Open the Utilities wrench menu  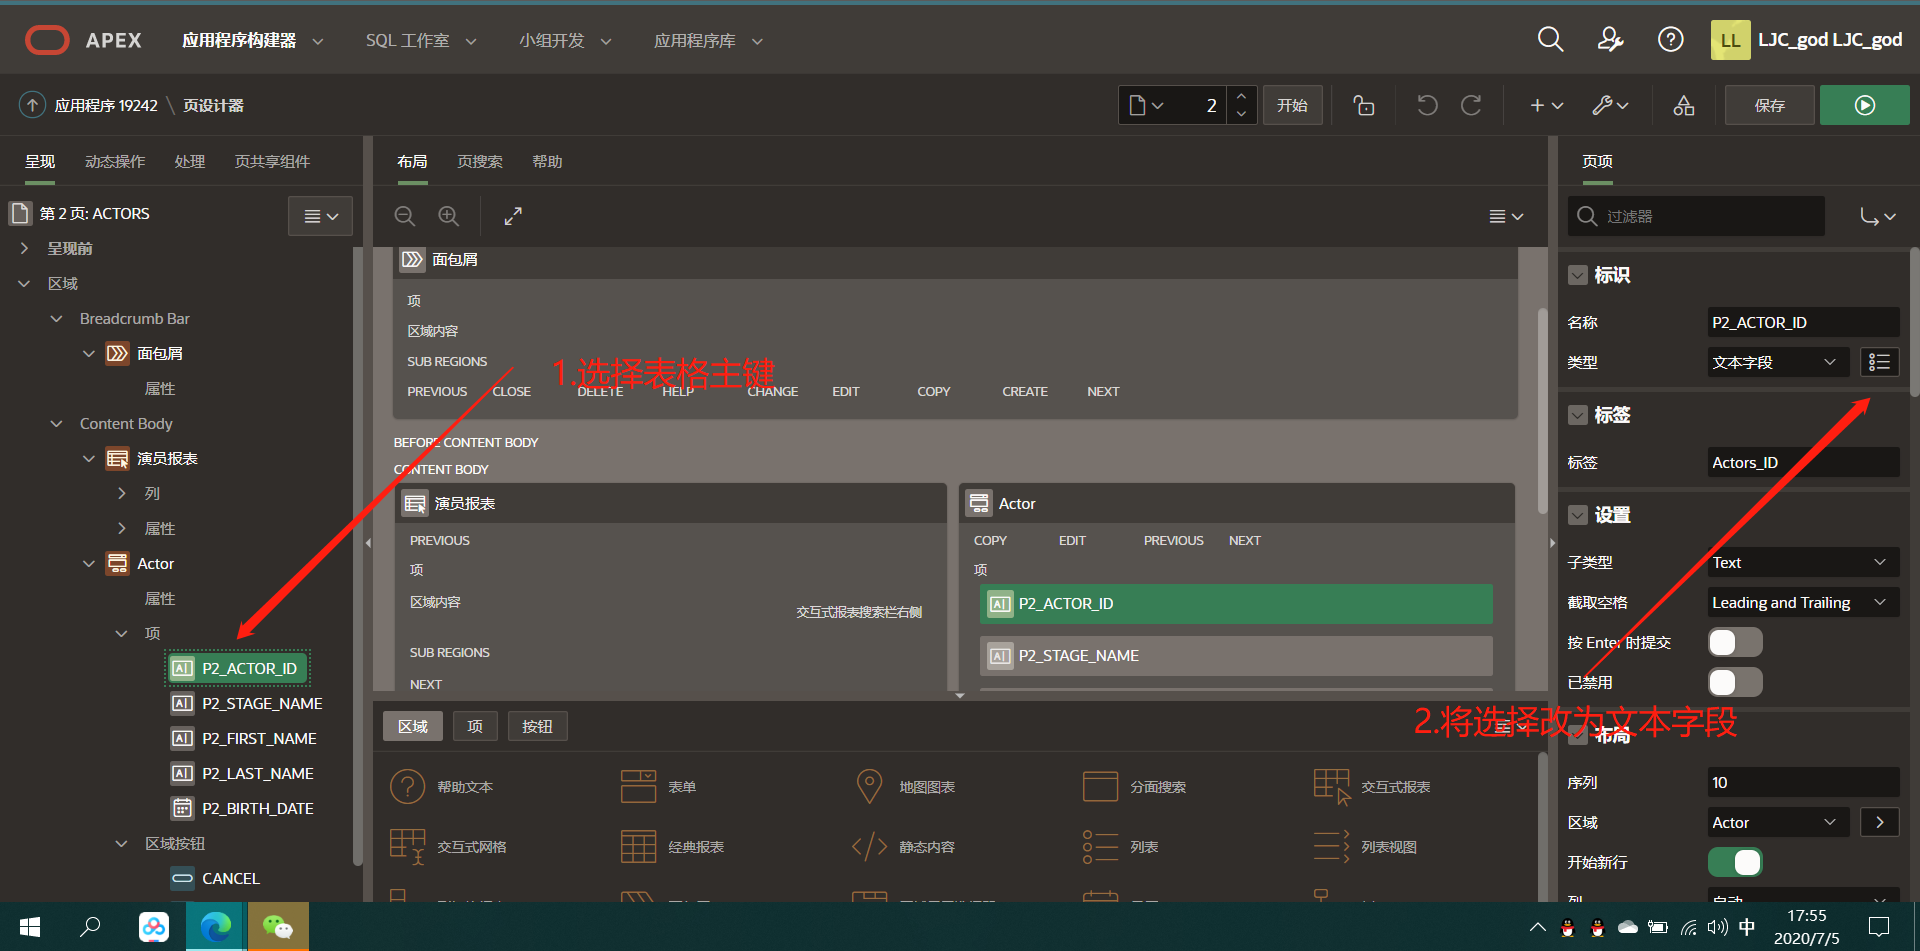[x=1610, y=105]
